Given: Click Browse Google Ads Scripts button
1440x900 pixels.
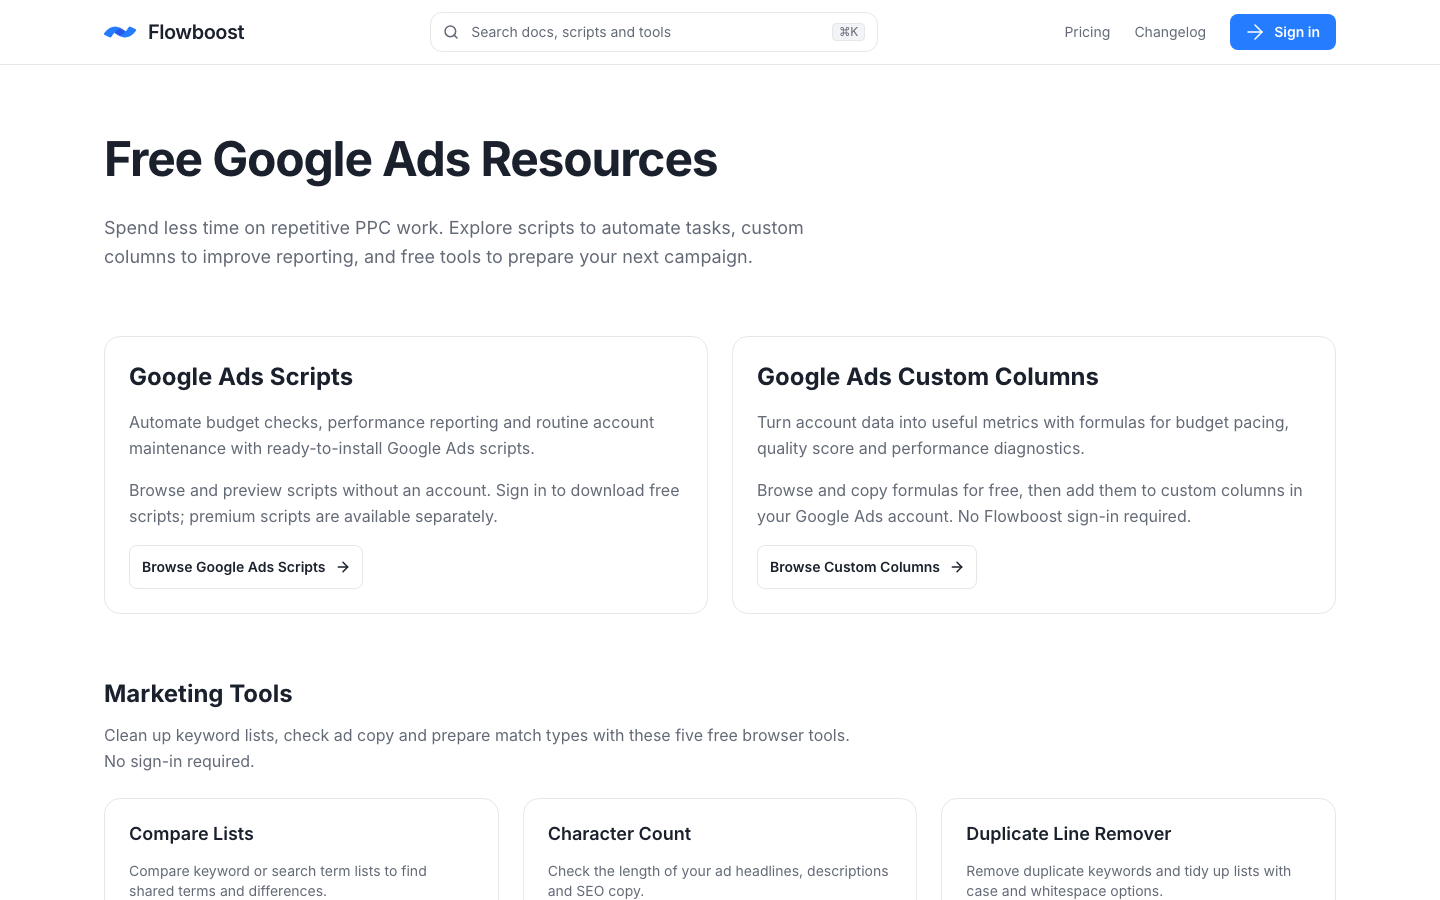Looking at the screenshot, I should coord(246,567).
